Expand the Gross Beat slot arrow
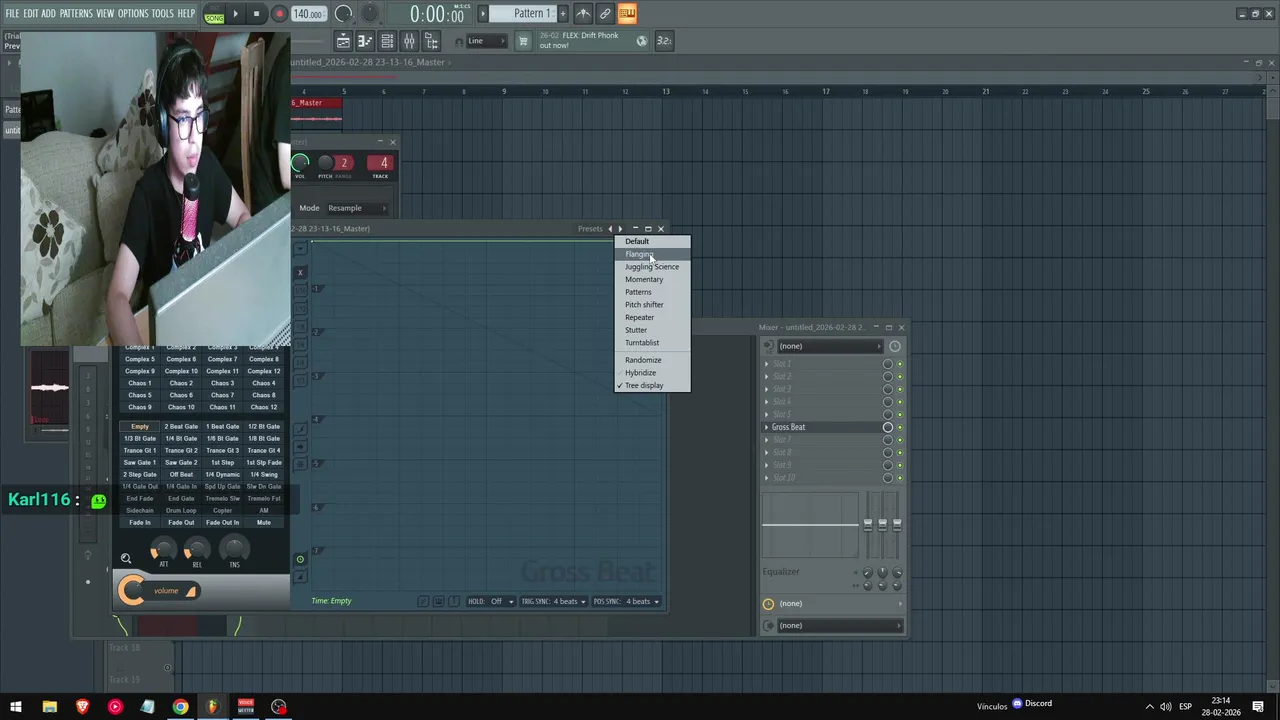 coord(767,427)
